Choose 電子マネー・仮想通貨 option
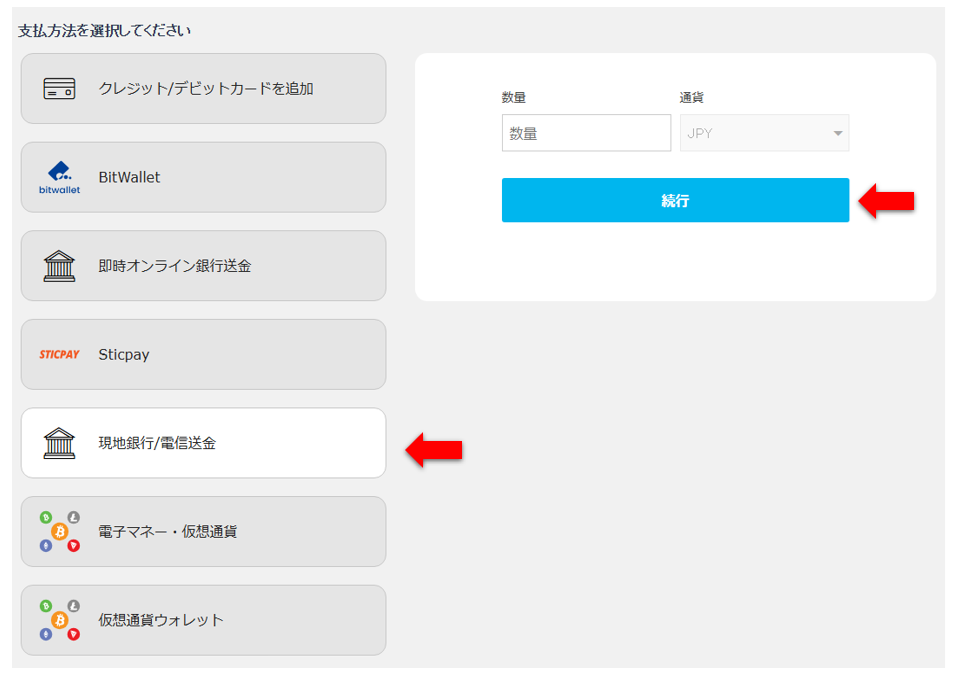The image size is (958, 678). click(203, 531)
